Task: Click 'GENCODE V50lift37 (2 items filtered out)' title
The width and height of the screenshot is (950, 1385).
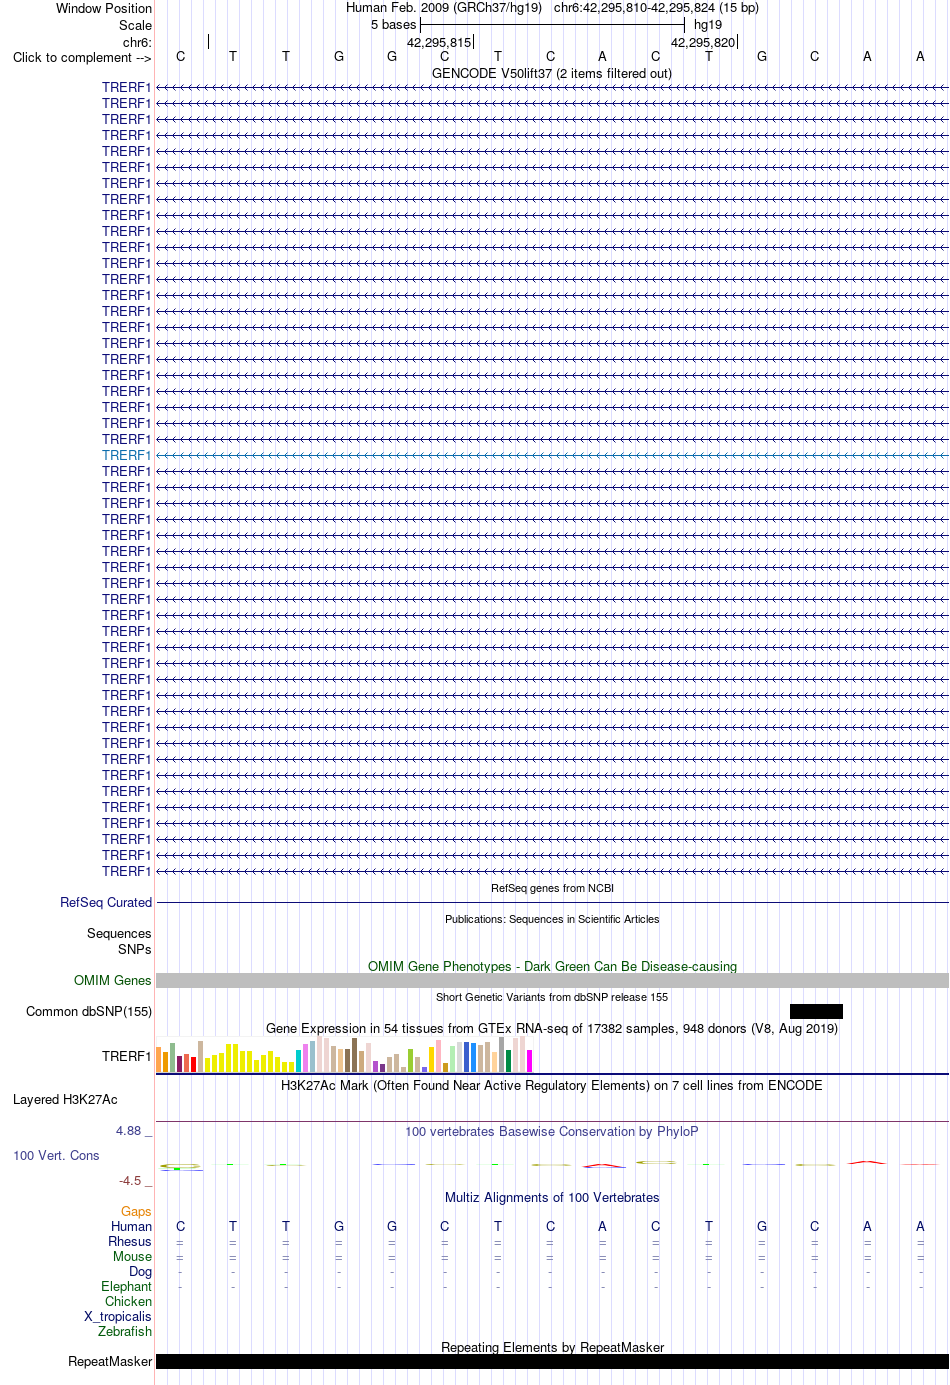Action: tap(552, 73)
